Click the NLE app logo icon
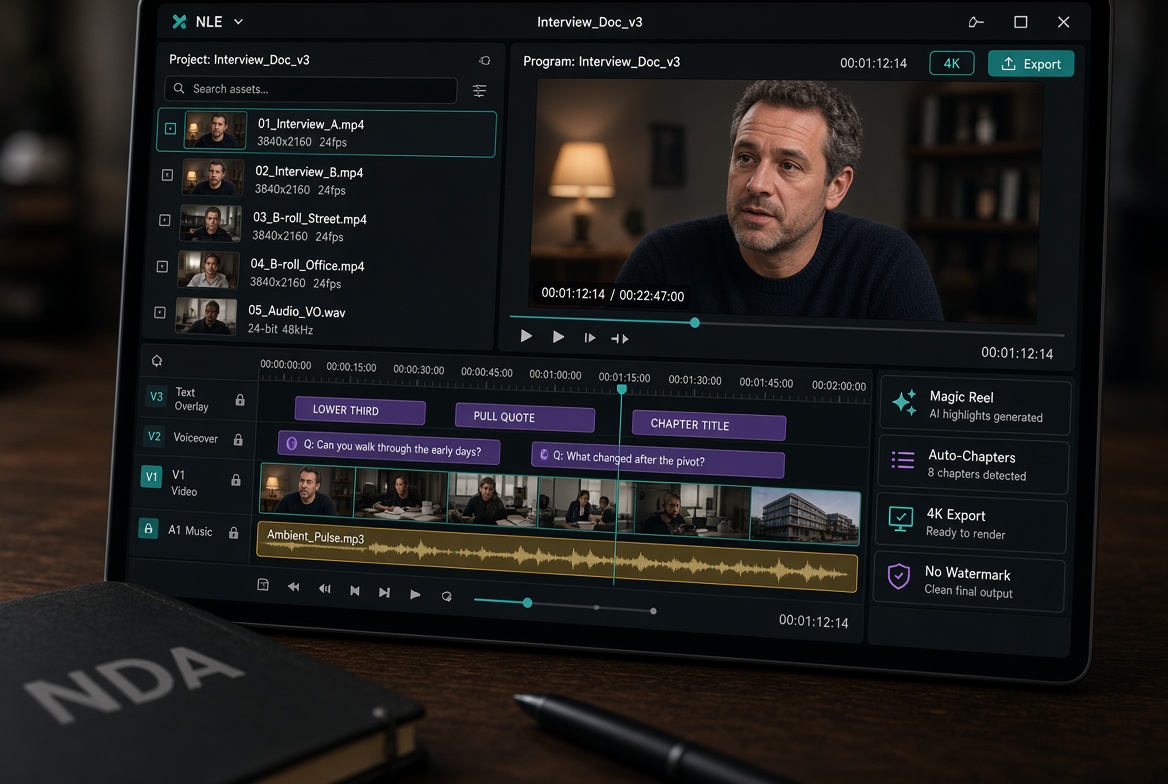The width and height of the screenshot is (1168, 784). click(180, 22)
